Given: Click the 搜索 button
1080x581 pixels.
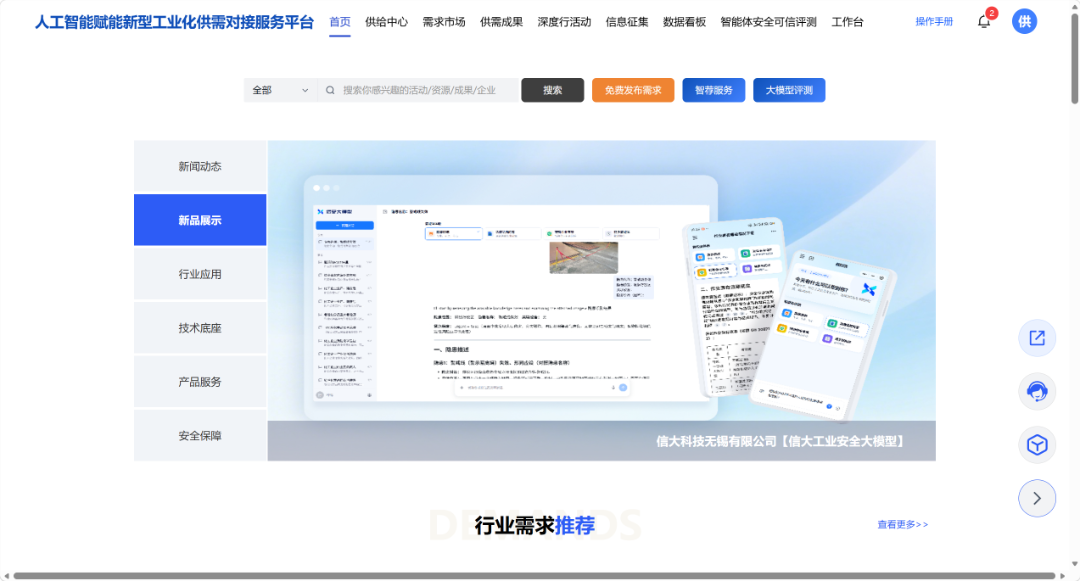Looking at the screenshot, I should click(552, 90).
